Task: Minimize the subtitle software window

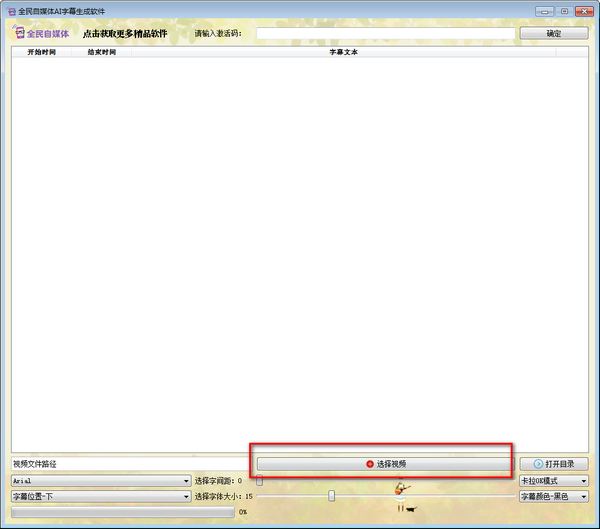Action: 543,10
